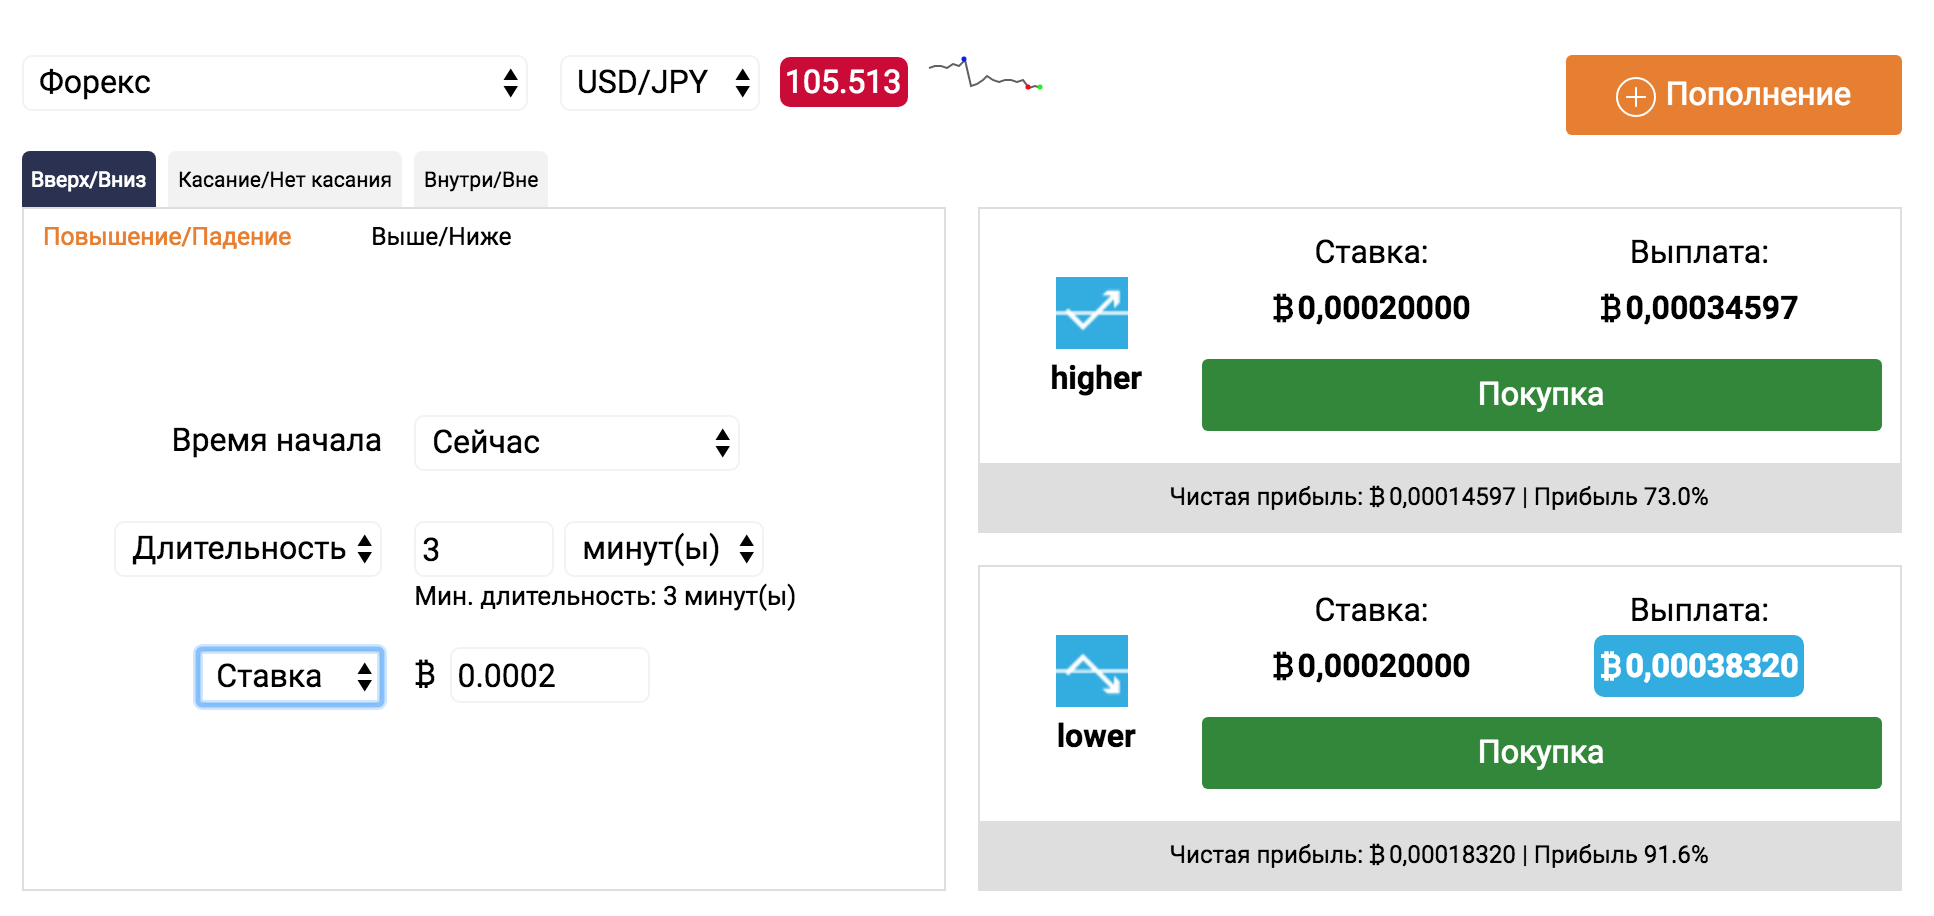Click the lower contract trend icon
This screenshot has height=916, width=1934.
click(1091, 671)
